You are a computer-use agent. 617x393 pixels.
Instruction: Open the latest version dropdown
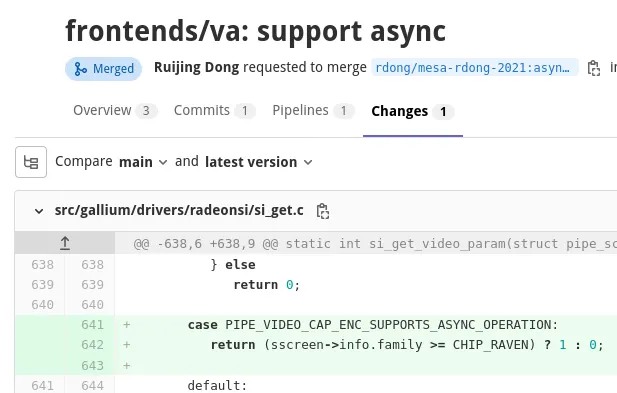tap(259, 162)
